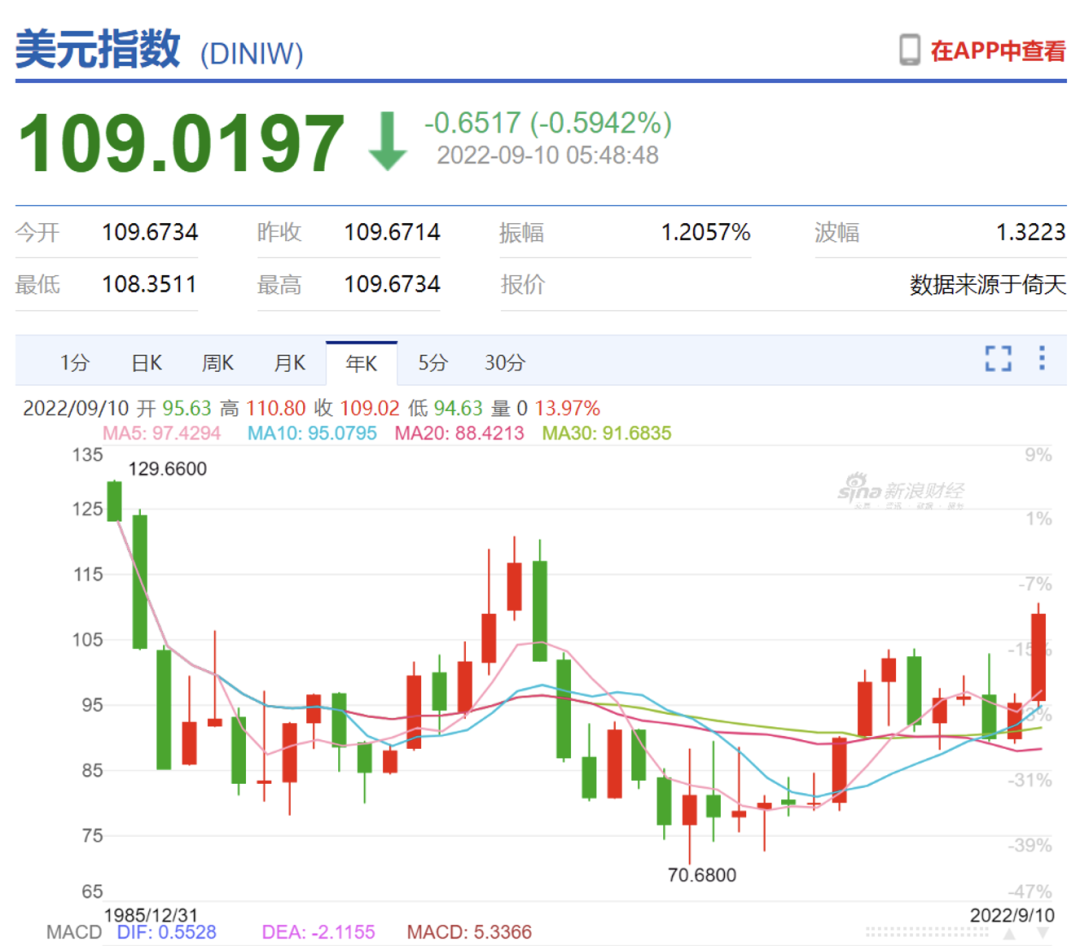This screenshot has width=1080, height=946.
Task: Toggle the MA20 moving average line
Action: tap(459, 434)
